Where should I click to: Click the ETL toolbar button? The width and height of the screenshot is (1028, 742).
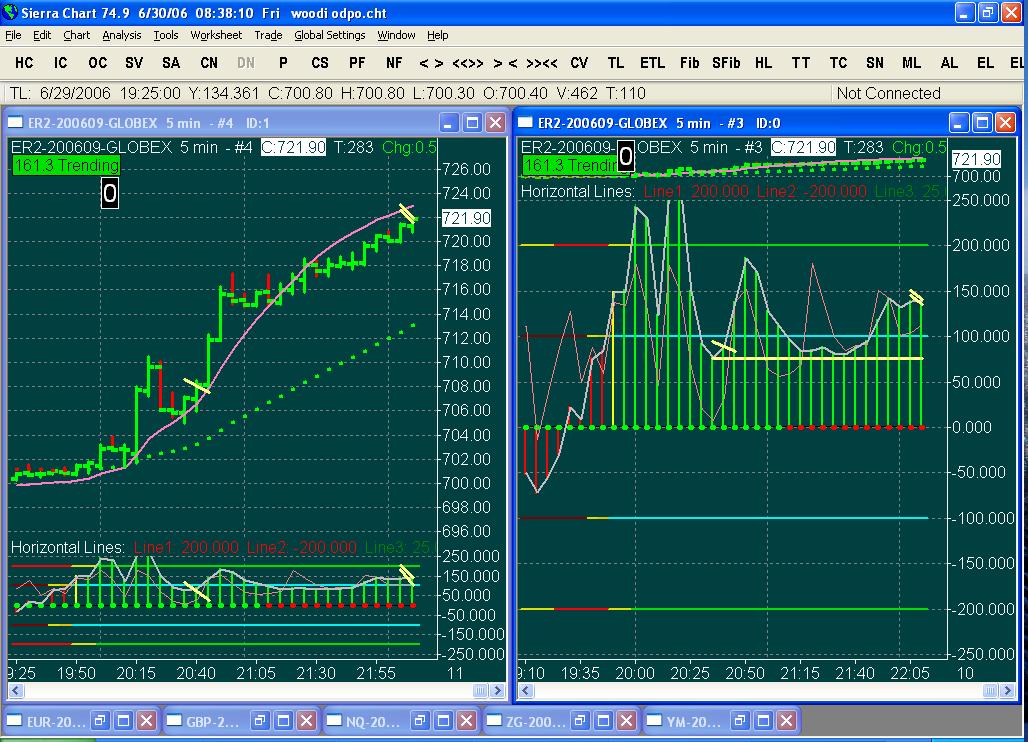652,63
